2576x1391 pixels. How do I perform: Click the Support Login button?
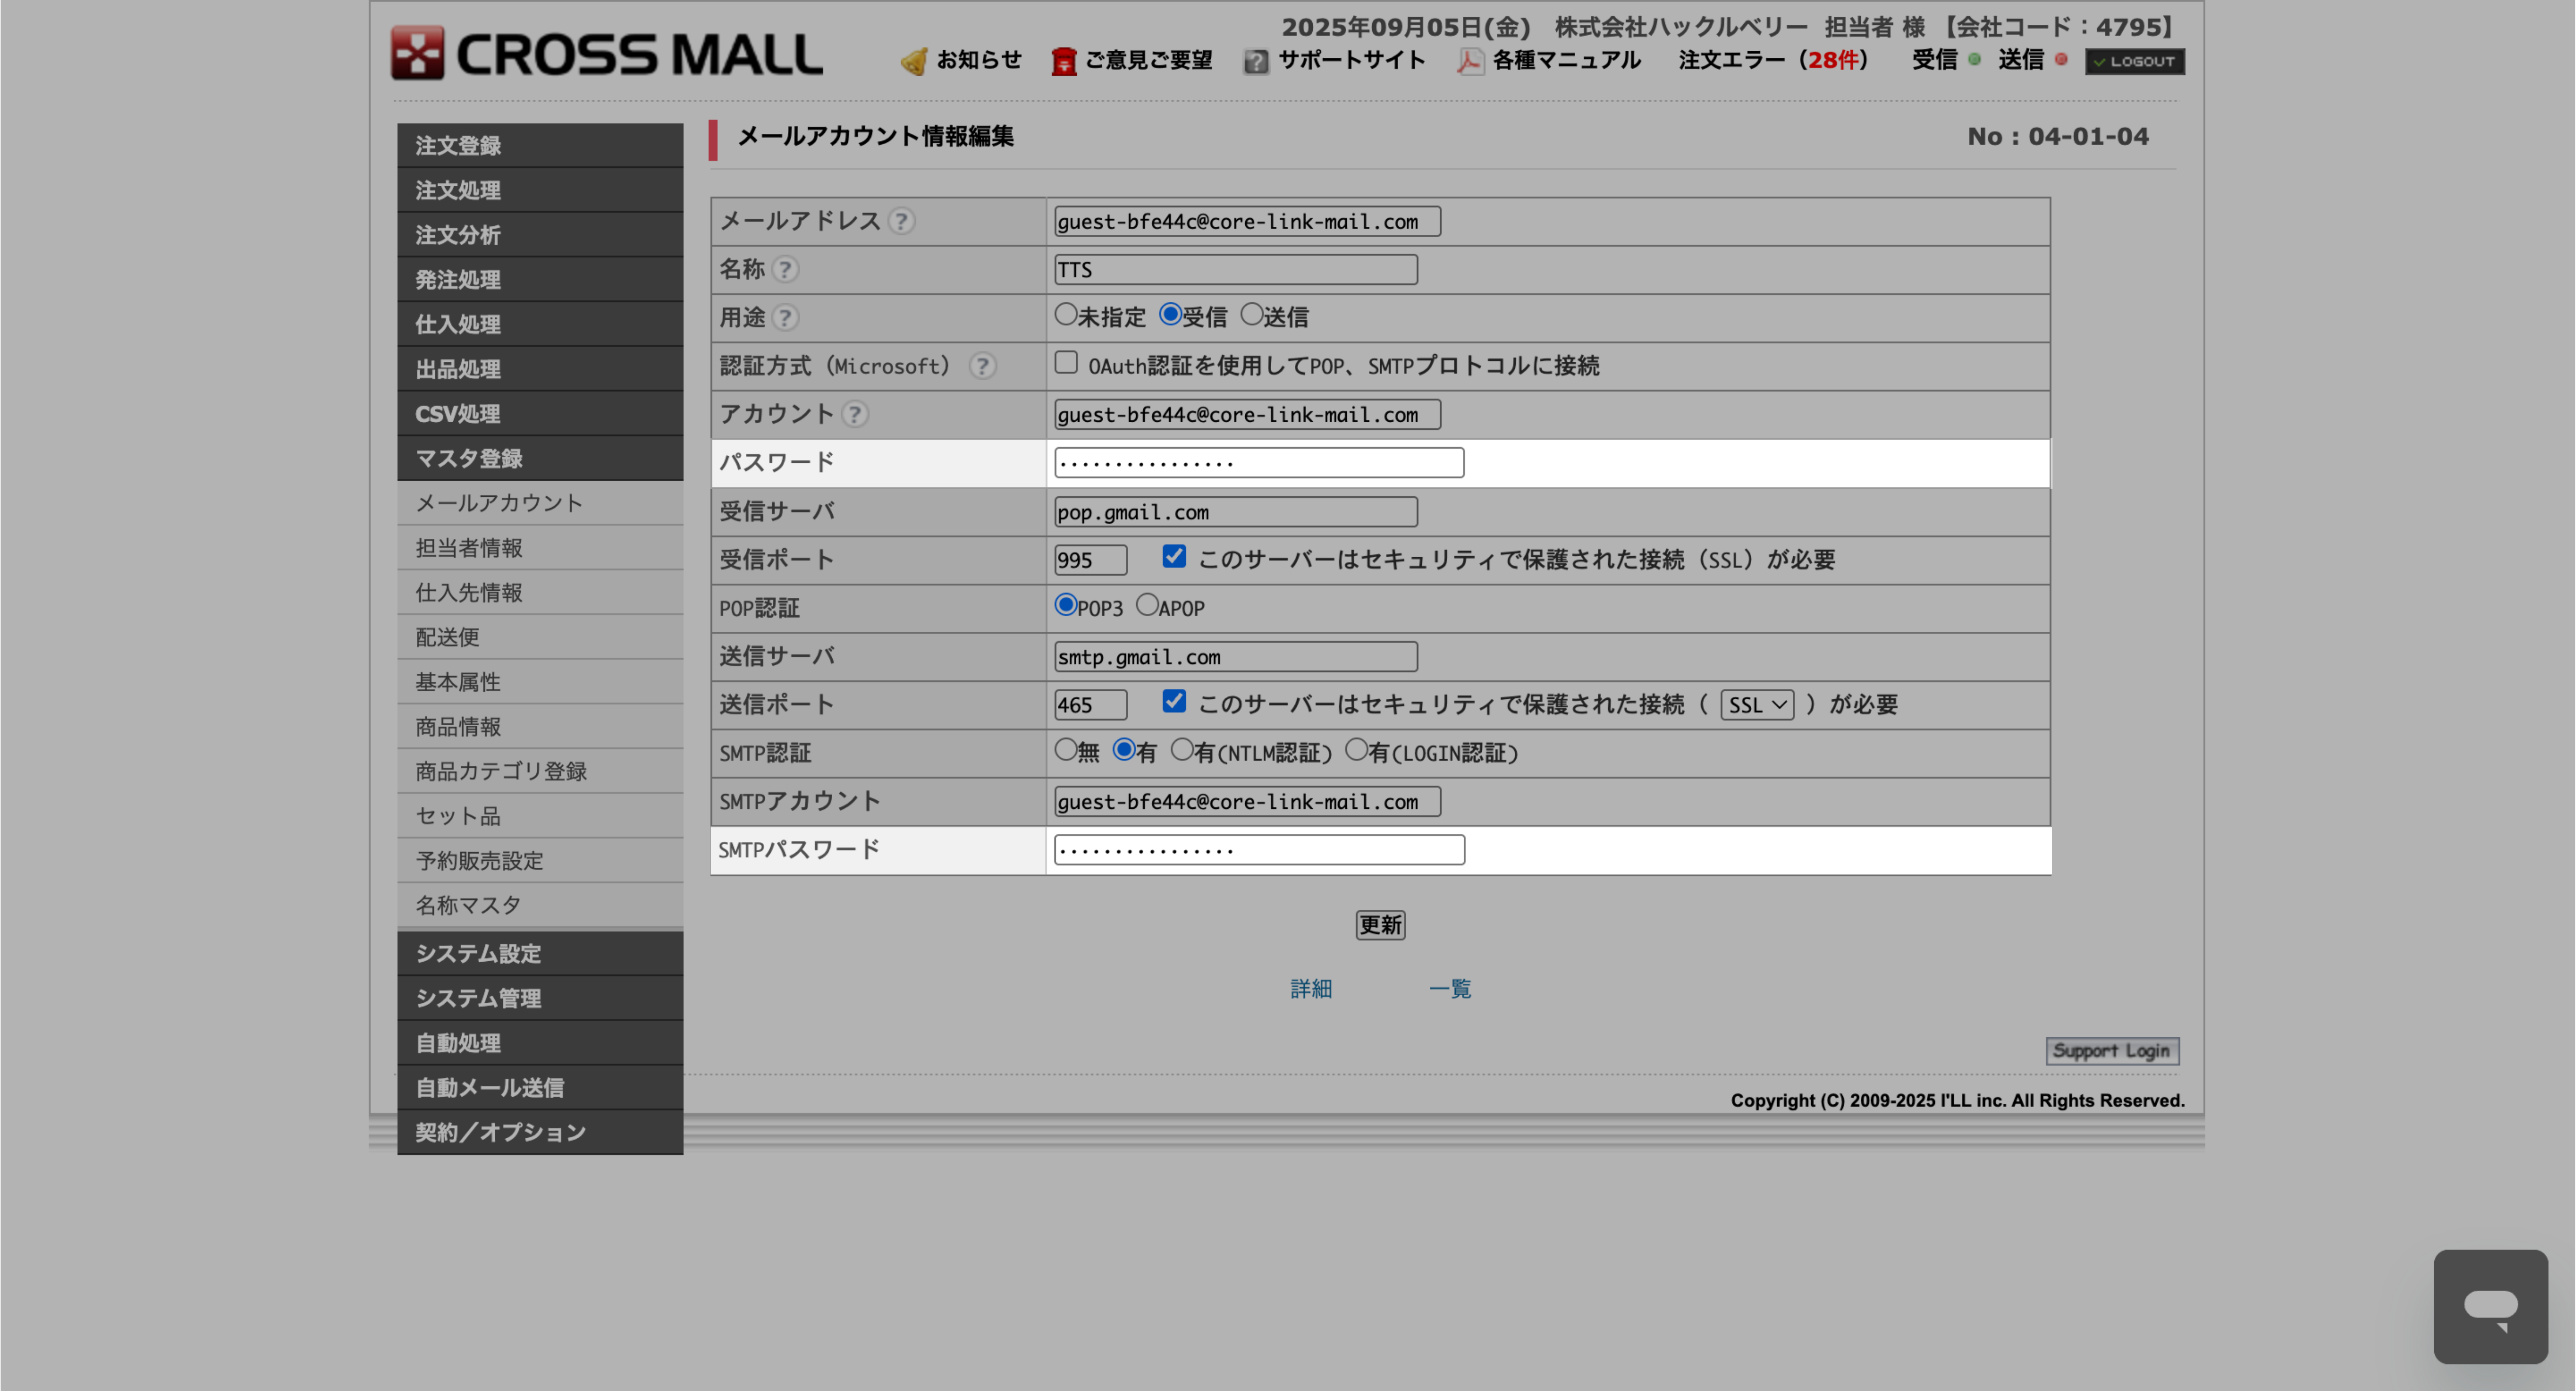pos(2112,1051)
